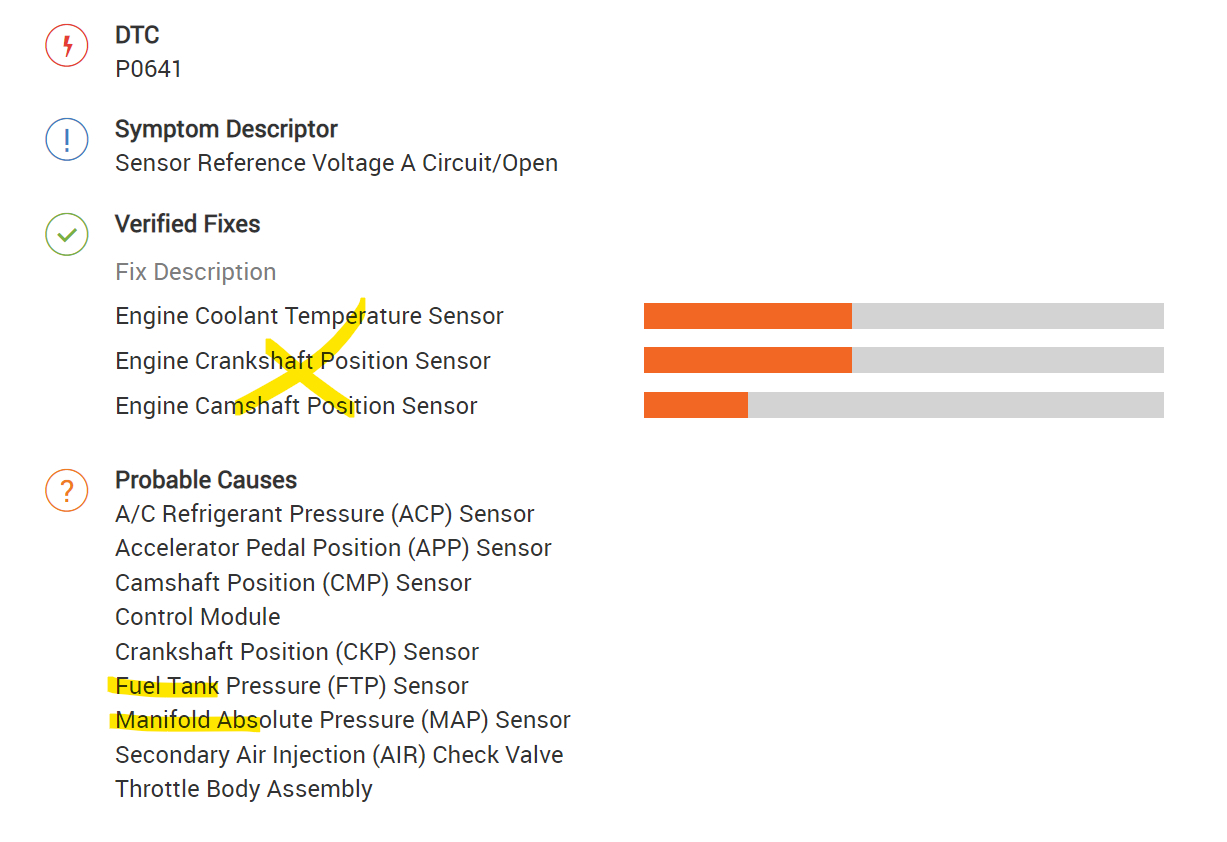Click Engine Coolant Temperature Sensor fix
1227x842 pixels.
point(309,316)
